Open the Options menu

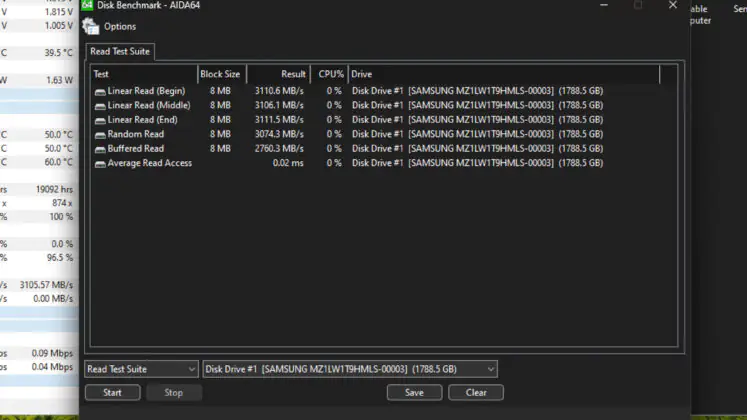(x=120, y=27)
